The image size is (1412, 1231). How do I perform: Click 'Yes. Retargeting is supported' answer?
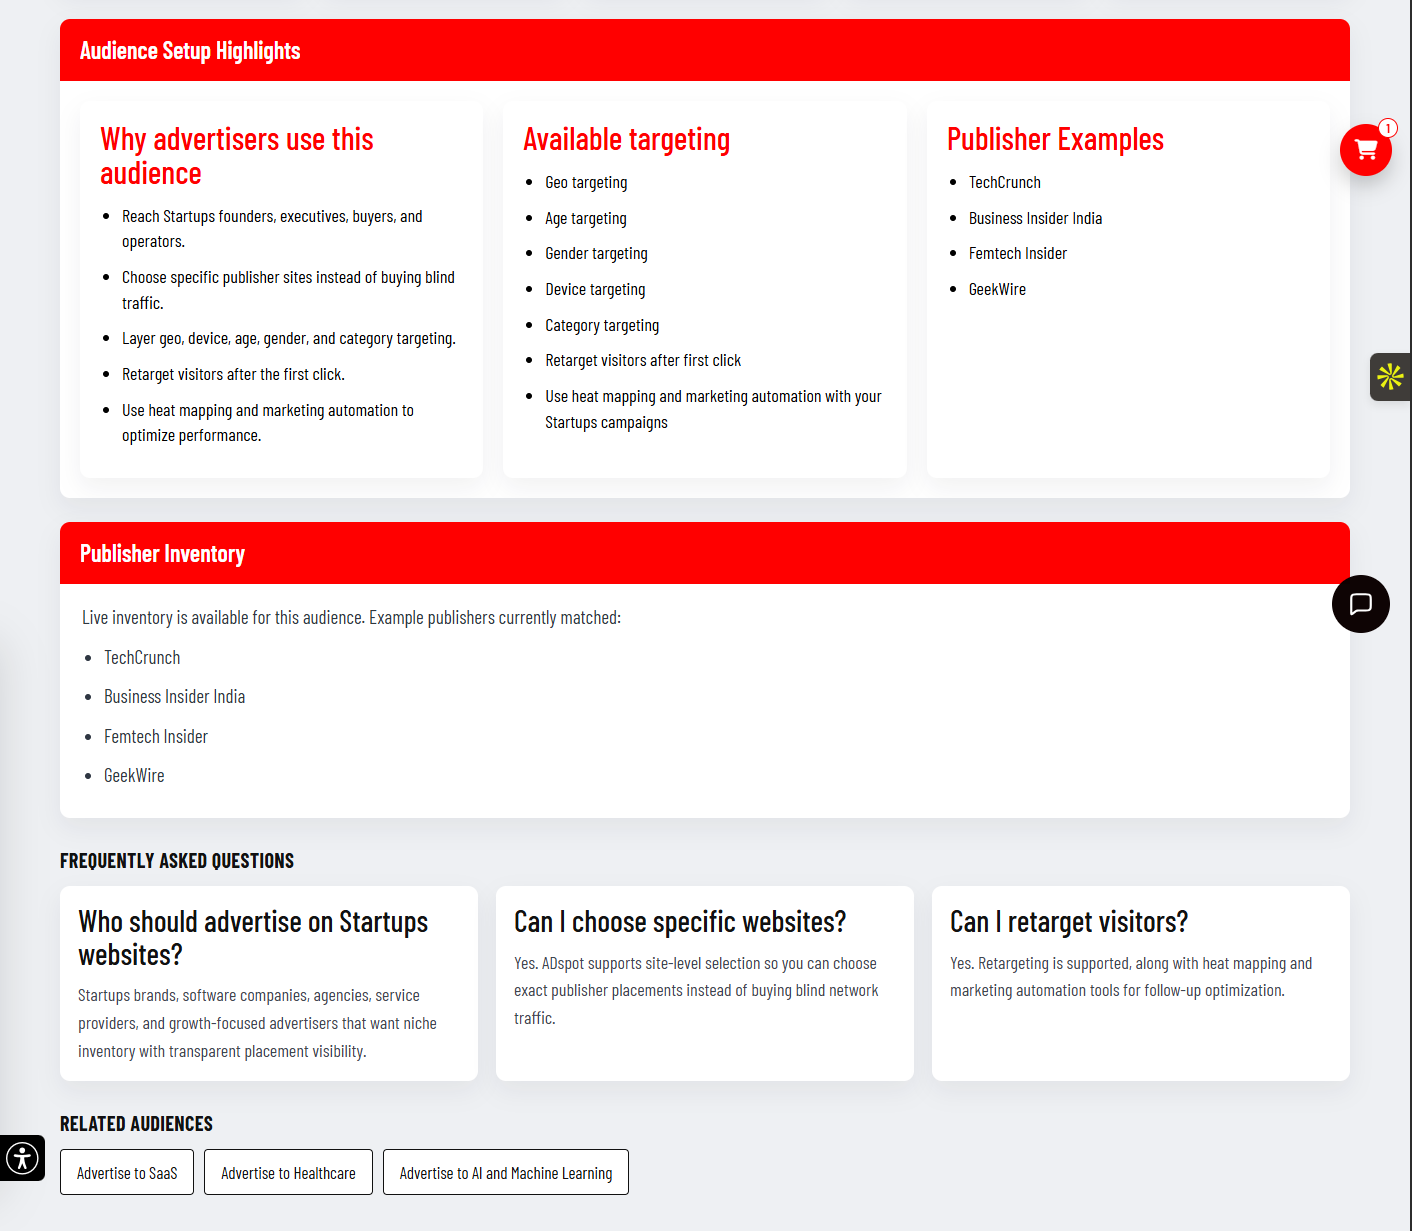coord(1131,977)
